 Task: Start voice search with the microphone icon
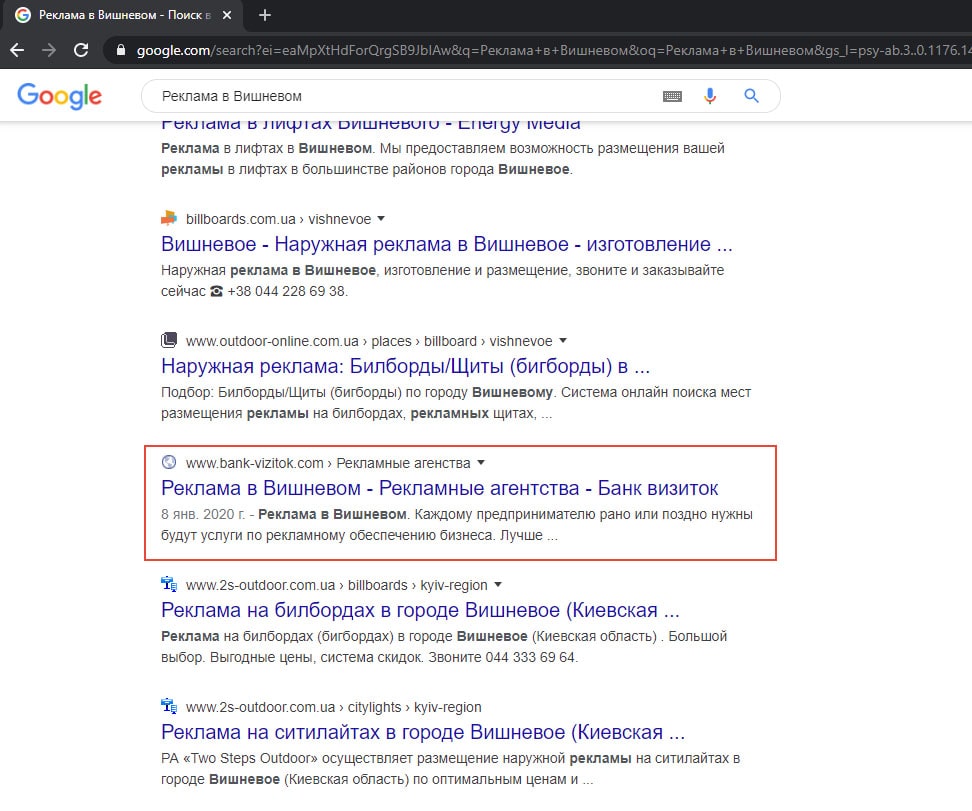tap(710, 96)
